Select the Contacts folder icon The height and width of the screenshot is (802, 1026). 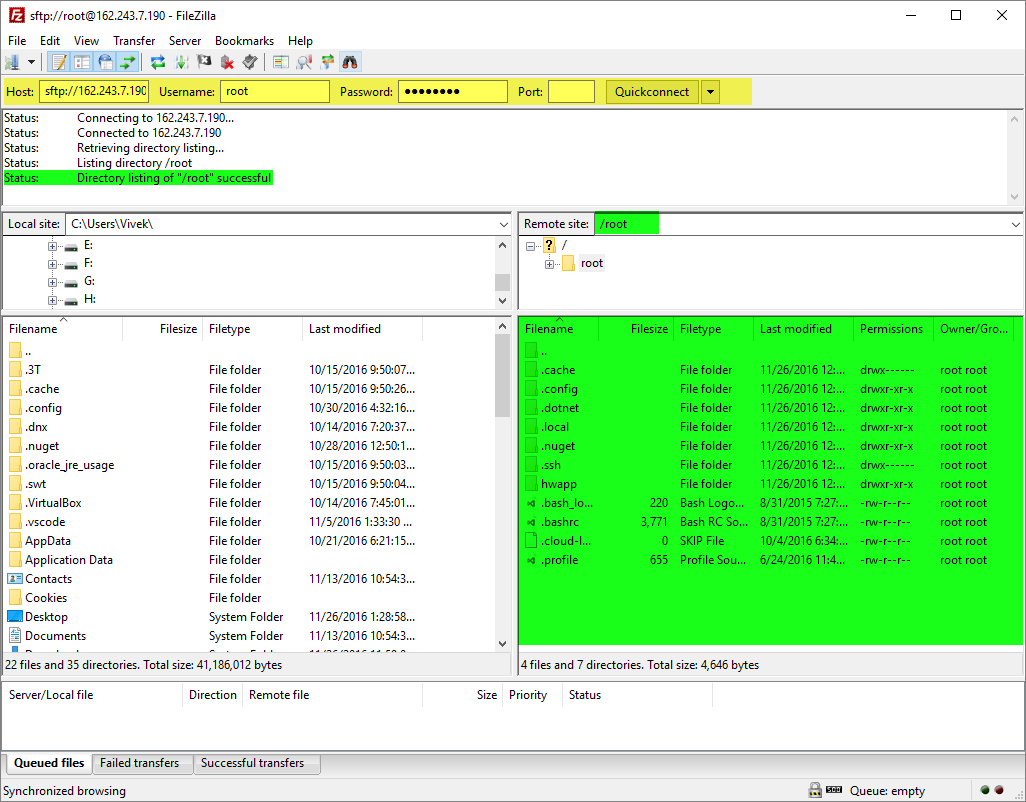[14, 579]
